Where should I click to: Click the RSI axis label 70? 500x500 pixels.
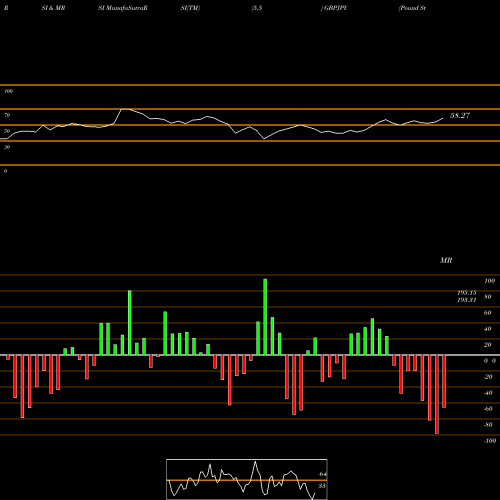pos(7,115)
